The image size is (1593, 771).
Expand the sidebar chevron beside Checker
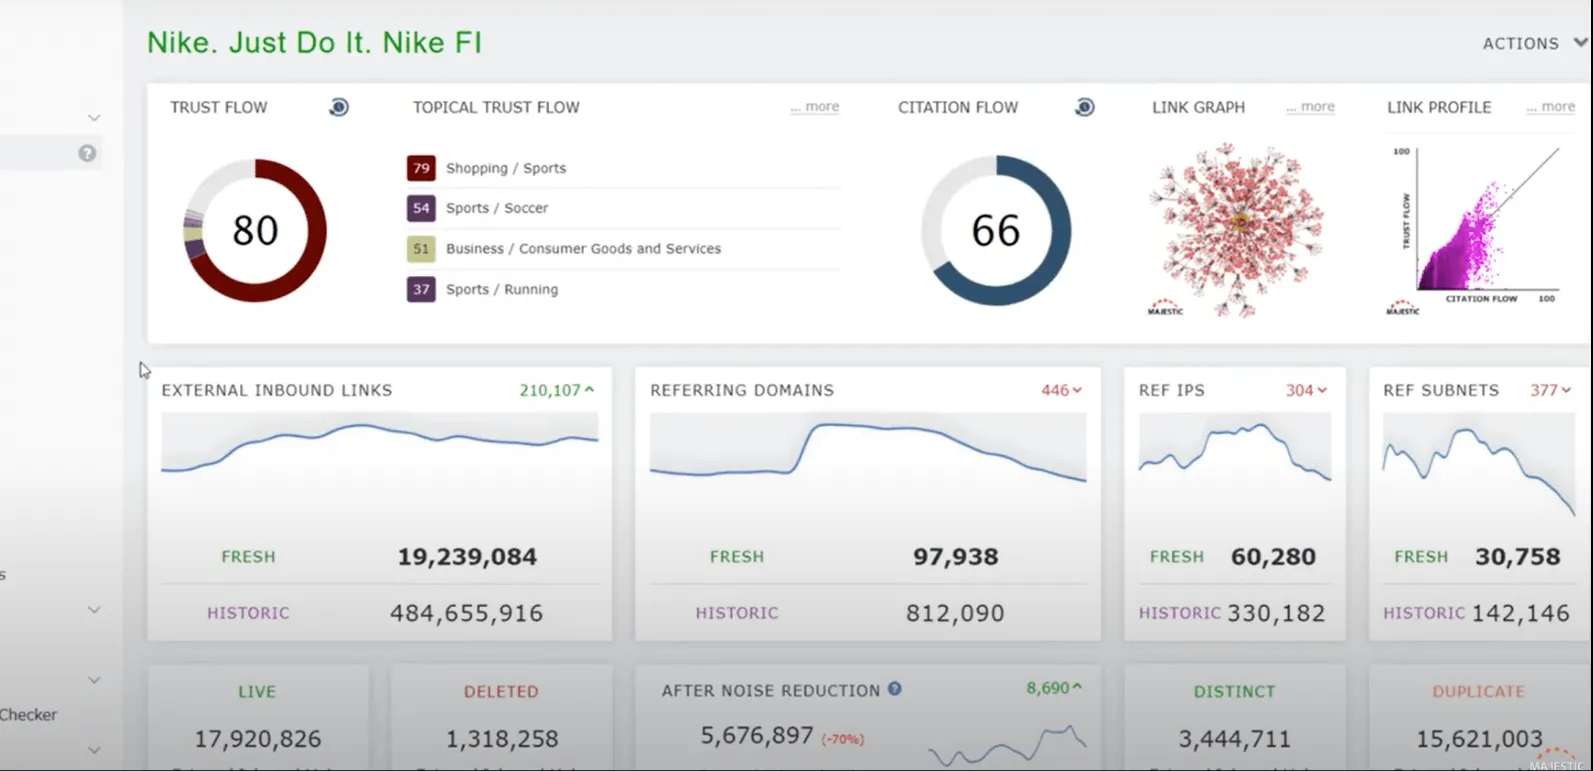94,680
